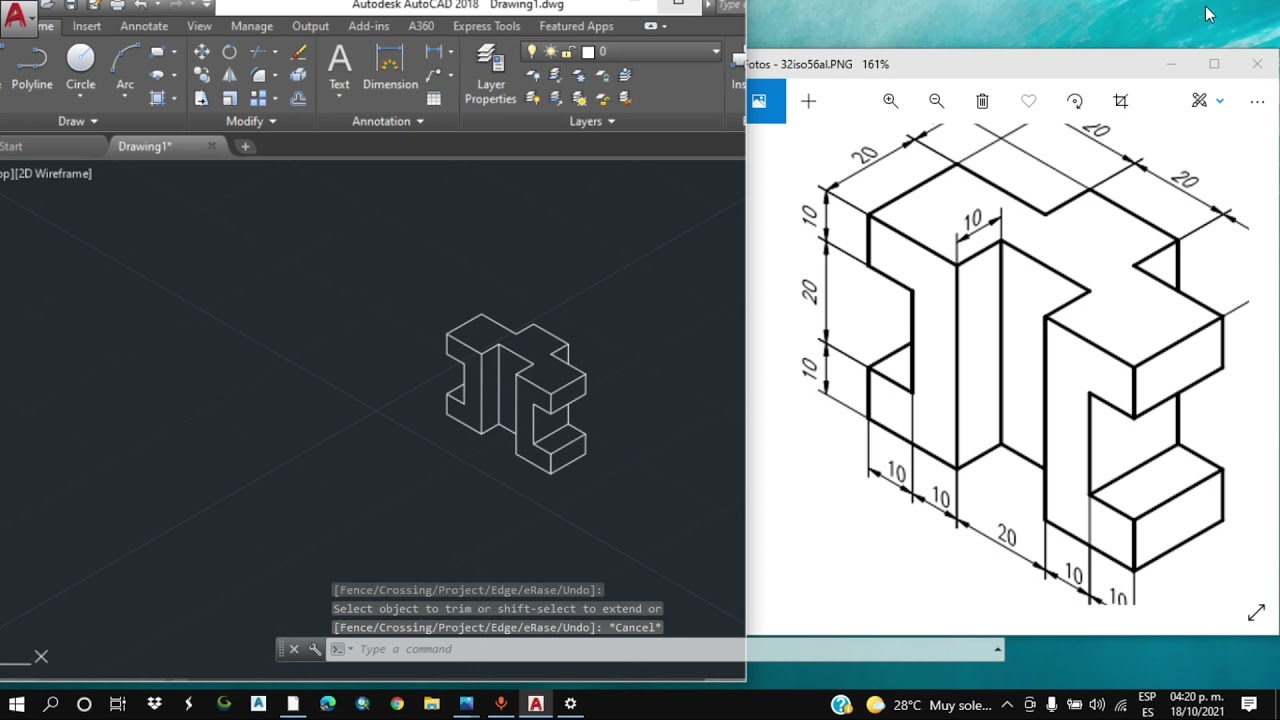The height and width of the screenshot is (720, 1280).
Task: Activate the Array tool in Modify panel
Action: (x=258, y=98)
